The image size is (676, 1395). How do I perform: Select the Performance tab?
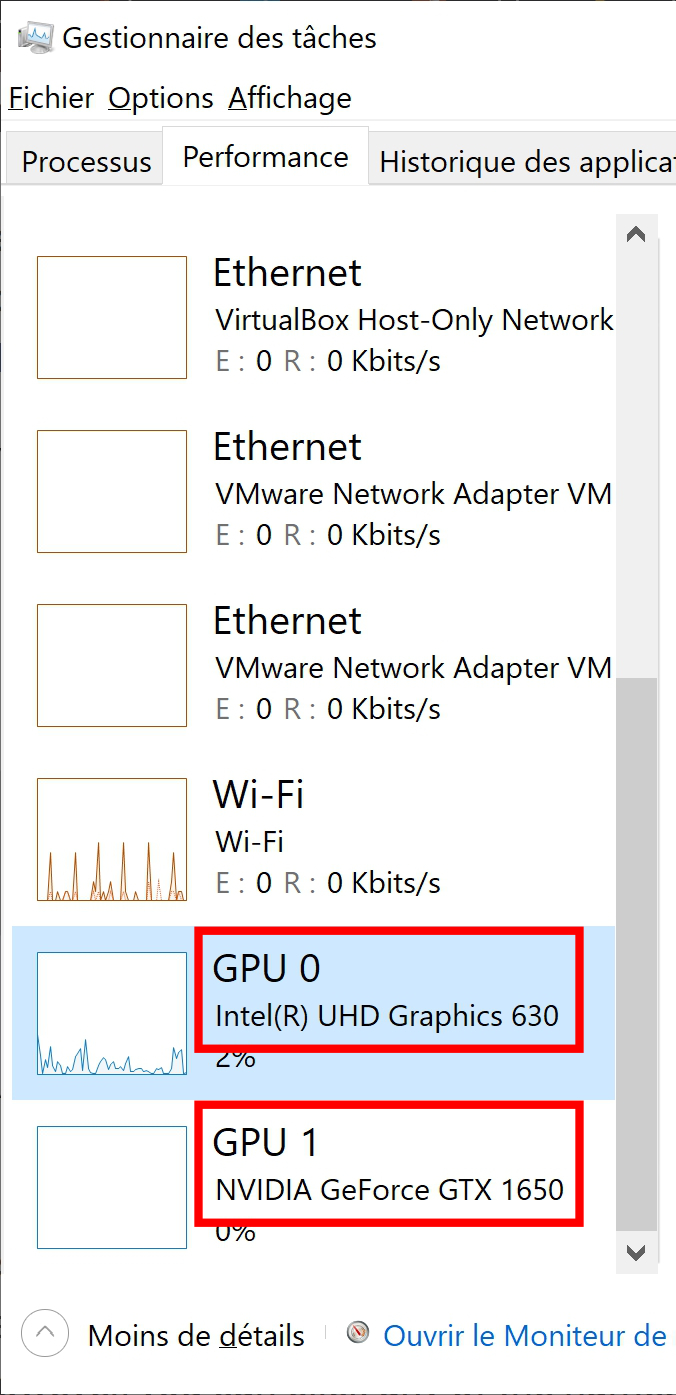(266, 156)
